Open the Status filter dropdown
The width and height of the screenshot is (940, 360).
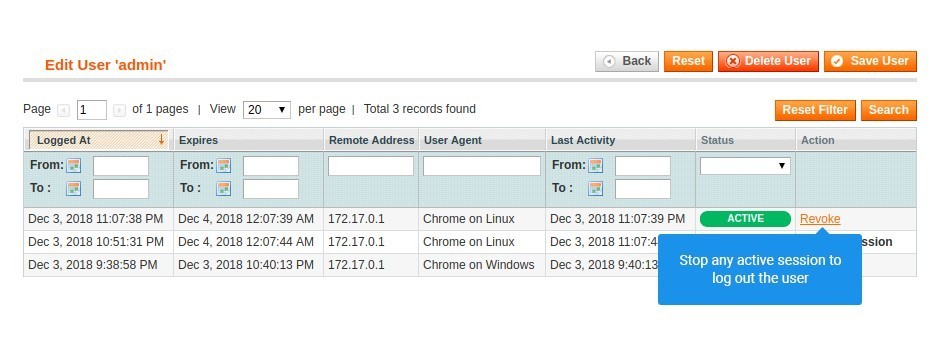pyautogui.click(x=745, y=166)
